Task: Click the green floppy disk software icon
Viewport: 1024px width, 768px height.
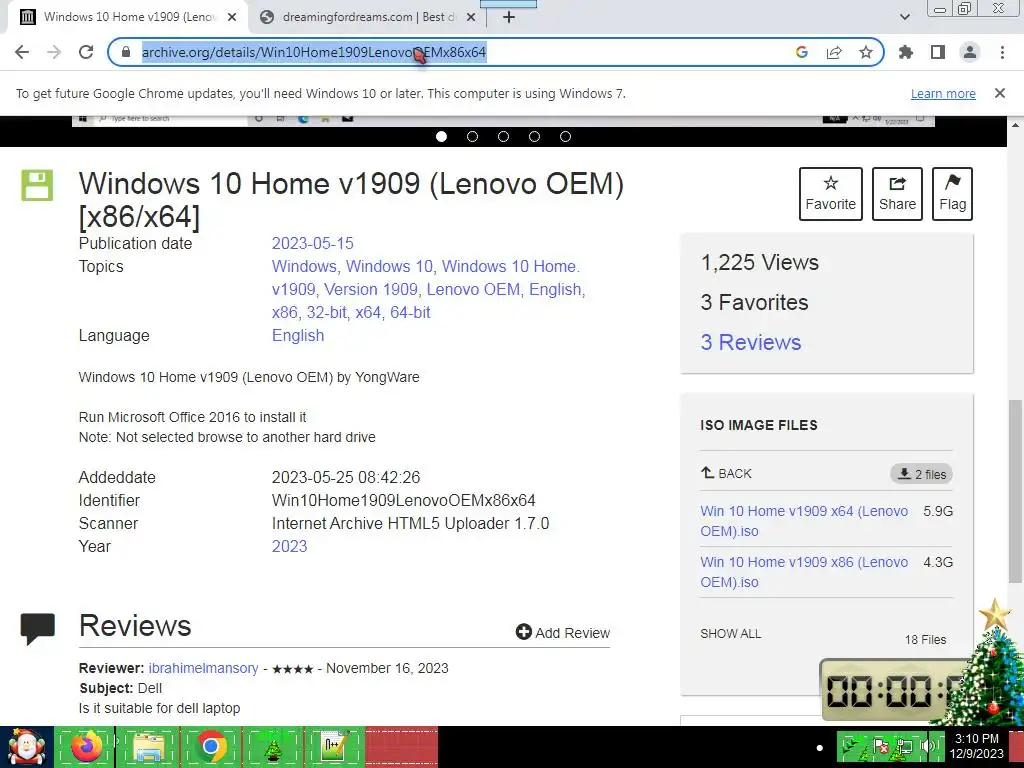Action: click(37, 185)
